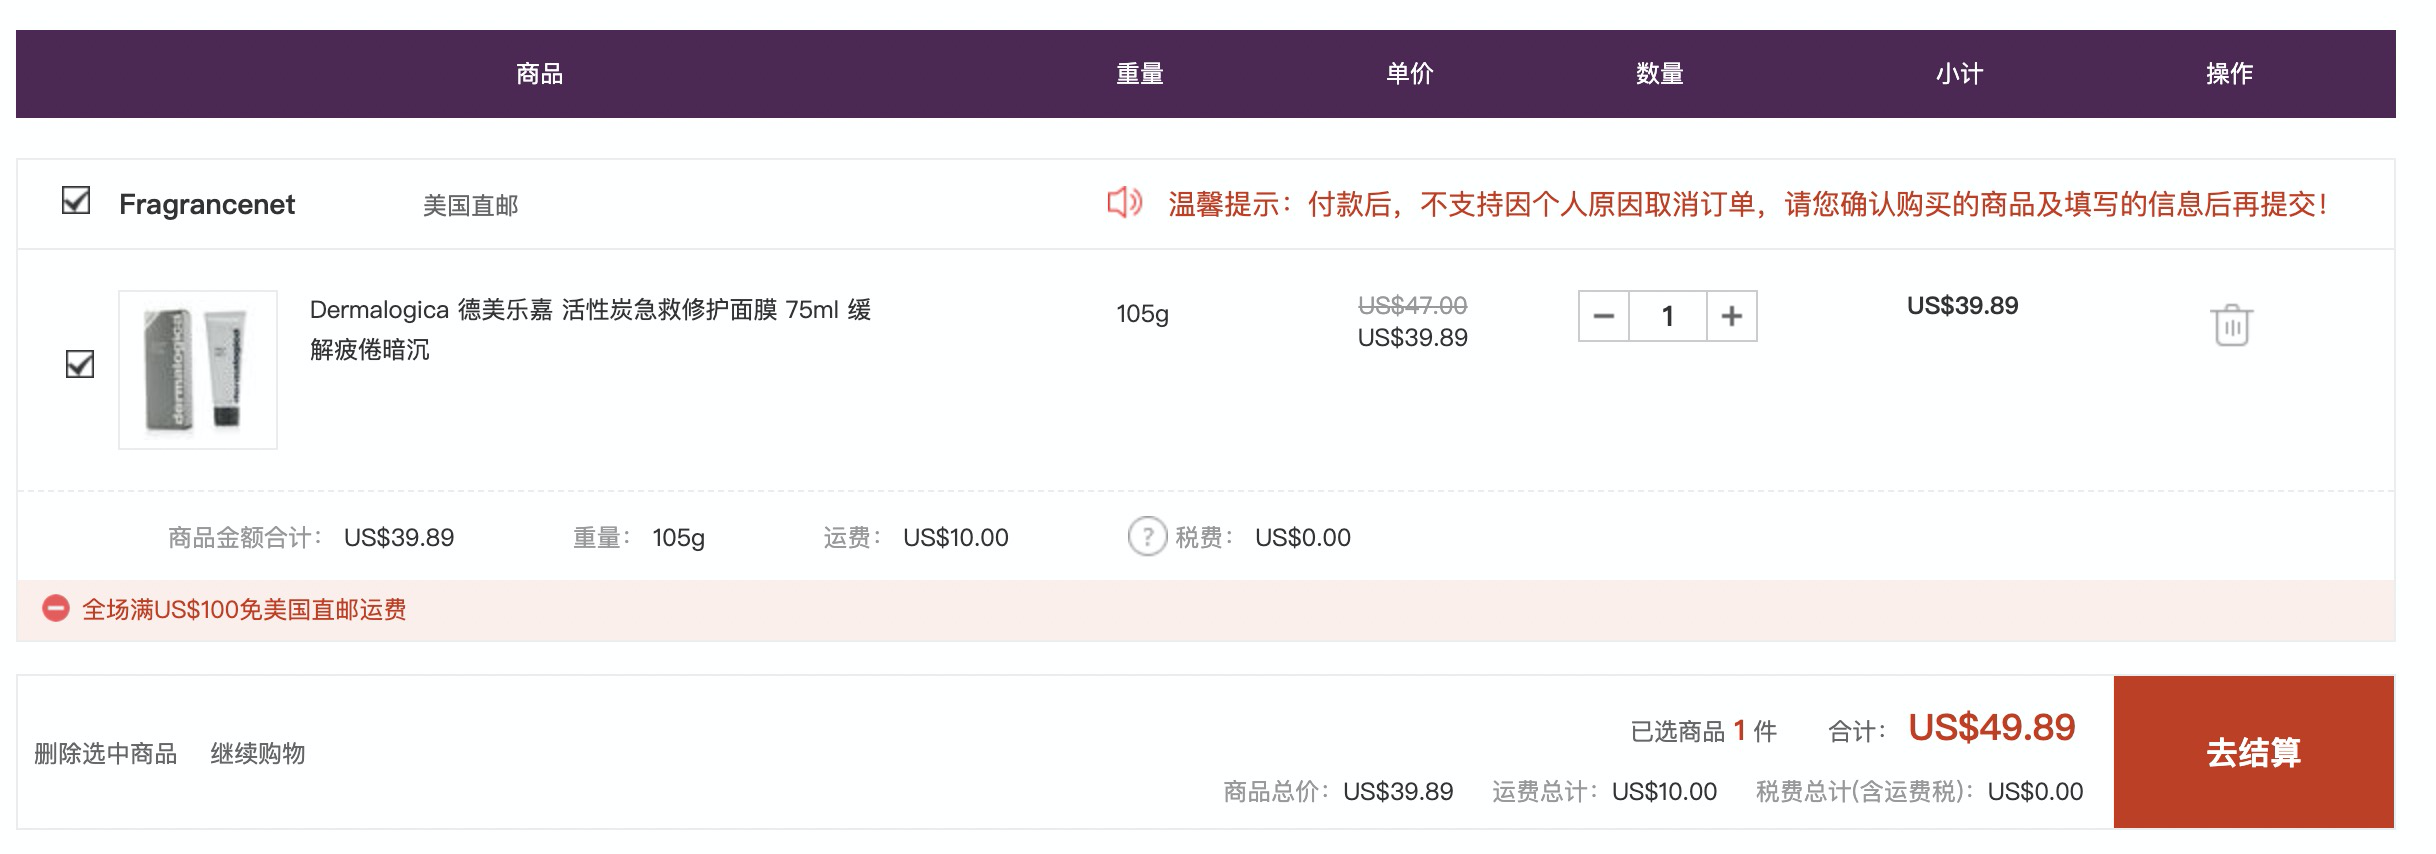The width and height of the screenshot is (2436, 854).
Task: Click the tax question mark icon
Action: pos(1147,537)
